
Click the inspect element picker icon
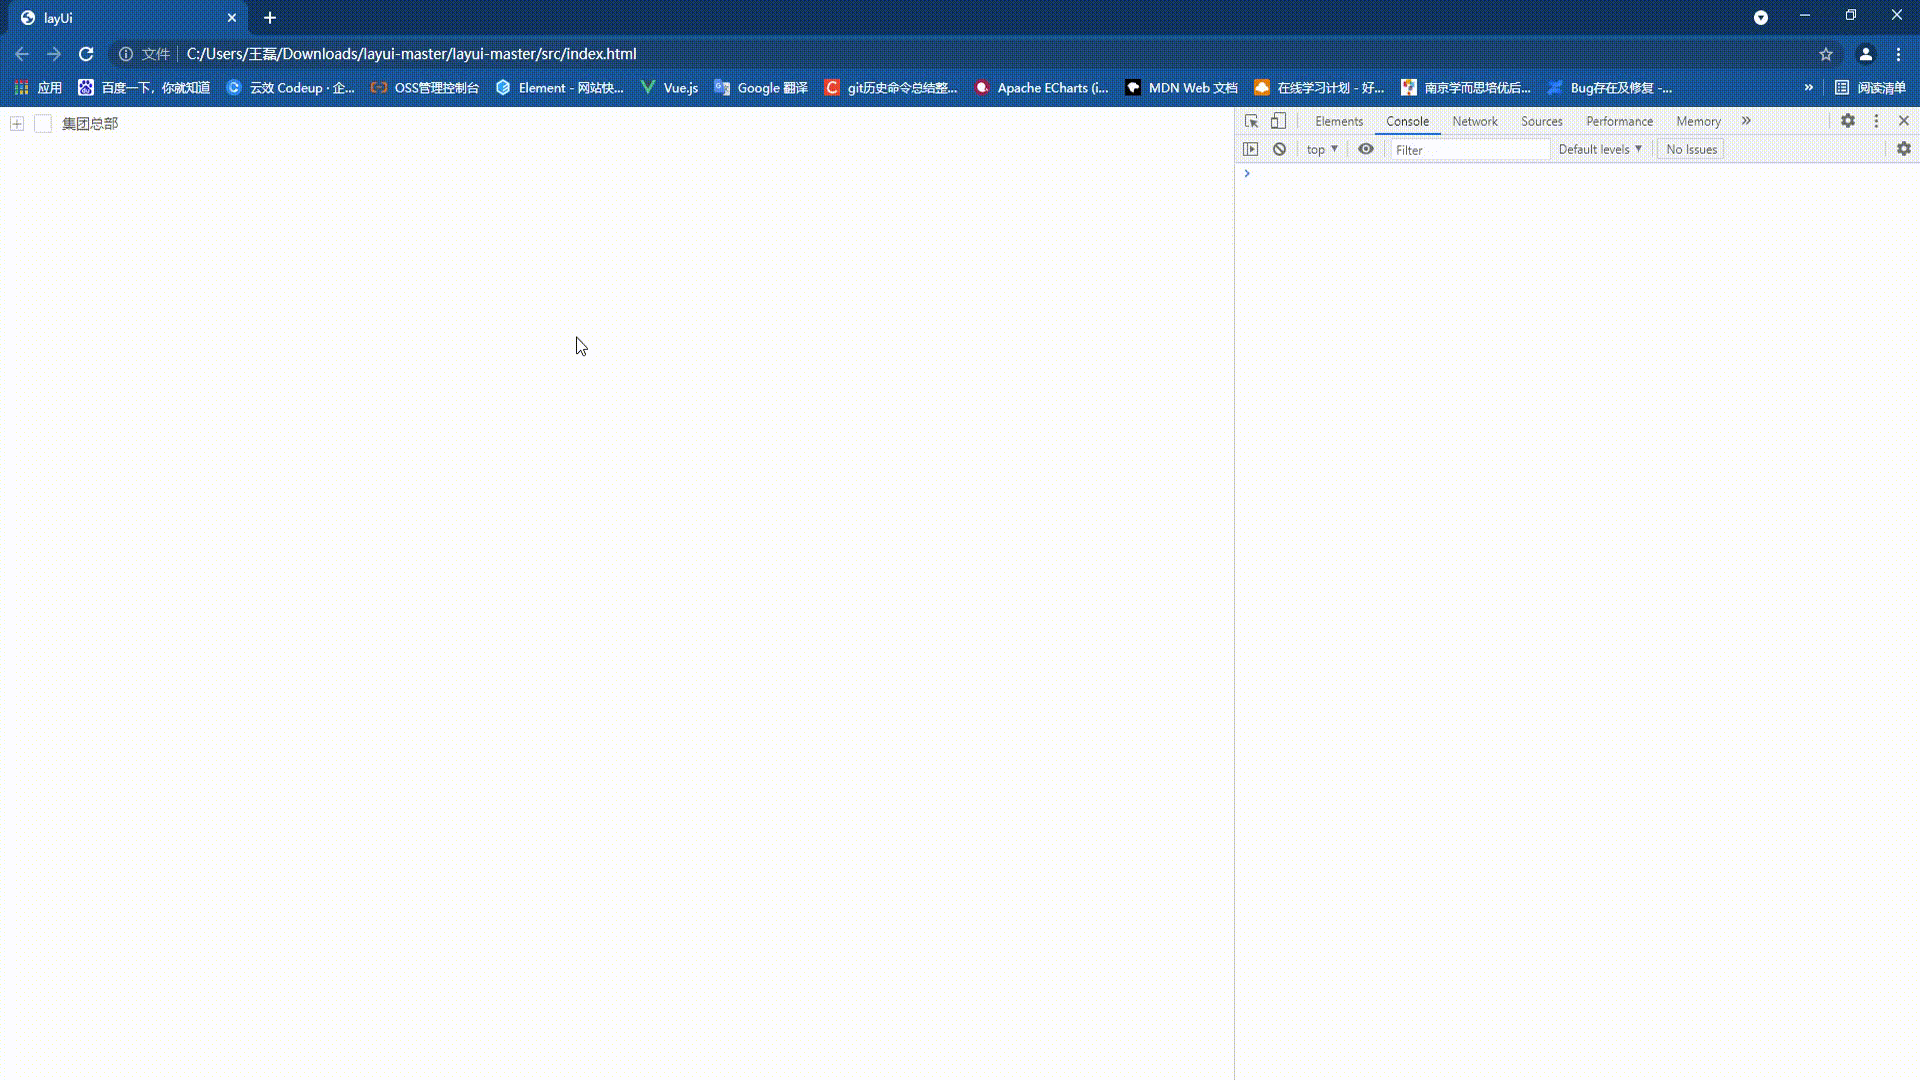click(x=1251, y=121)
